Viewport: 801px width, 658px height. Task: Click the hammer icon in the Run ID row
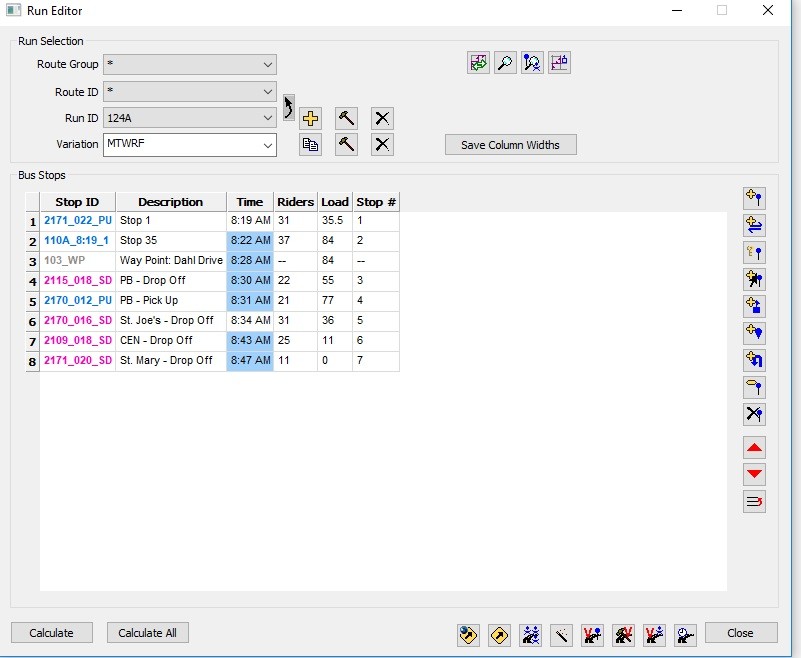pyautogui.click(x=346, y=119)
